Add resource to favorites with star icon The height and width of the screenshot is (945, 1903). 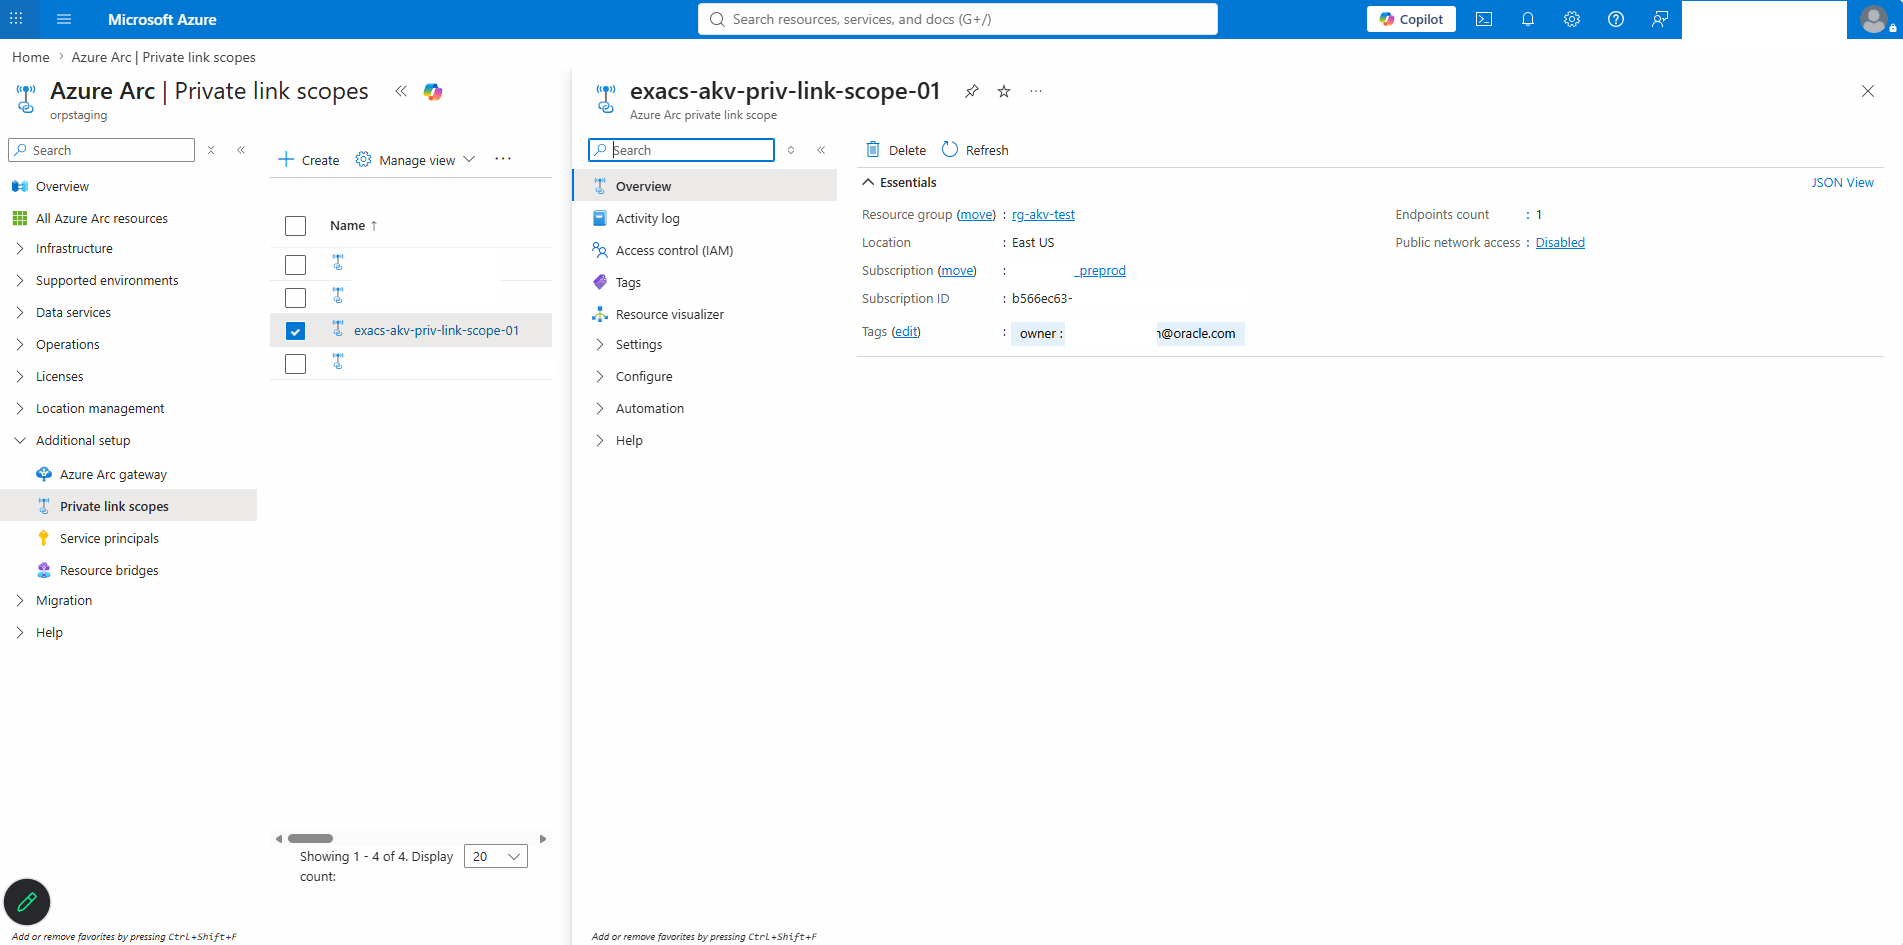coord(1004,91)
